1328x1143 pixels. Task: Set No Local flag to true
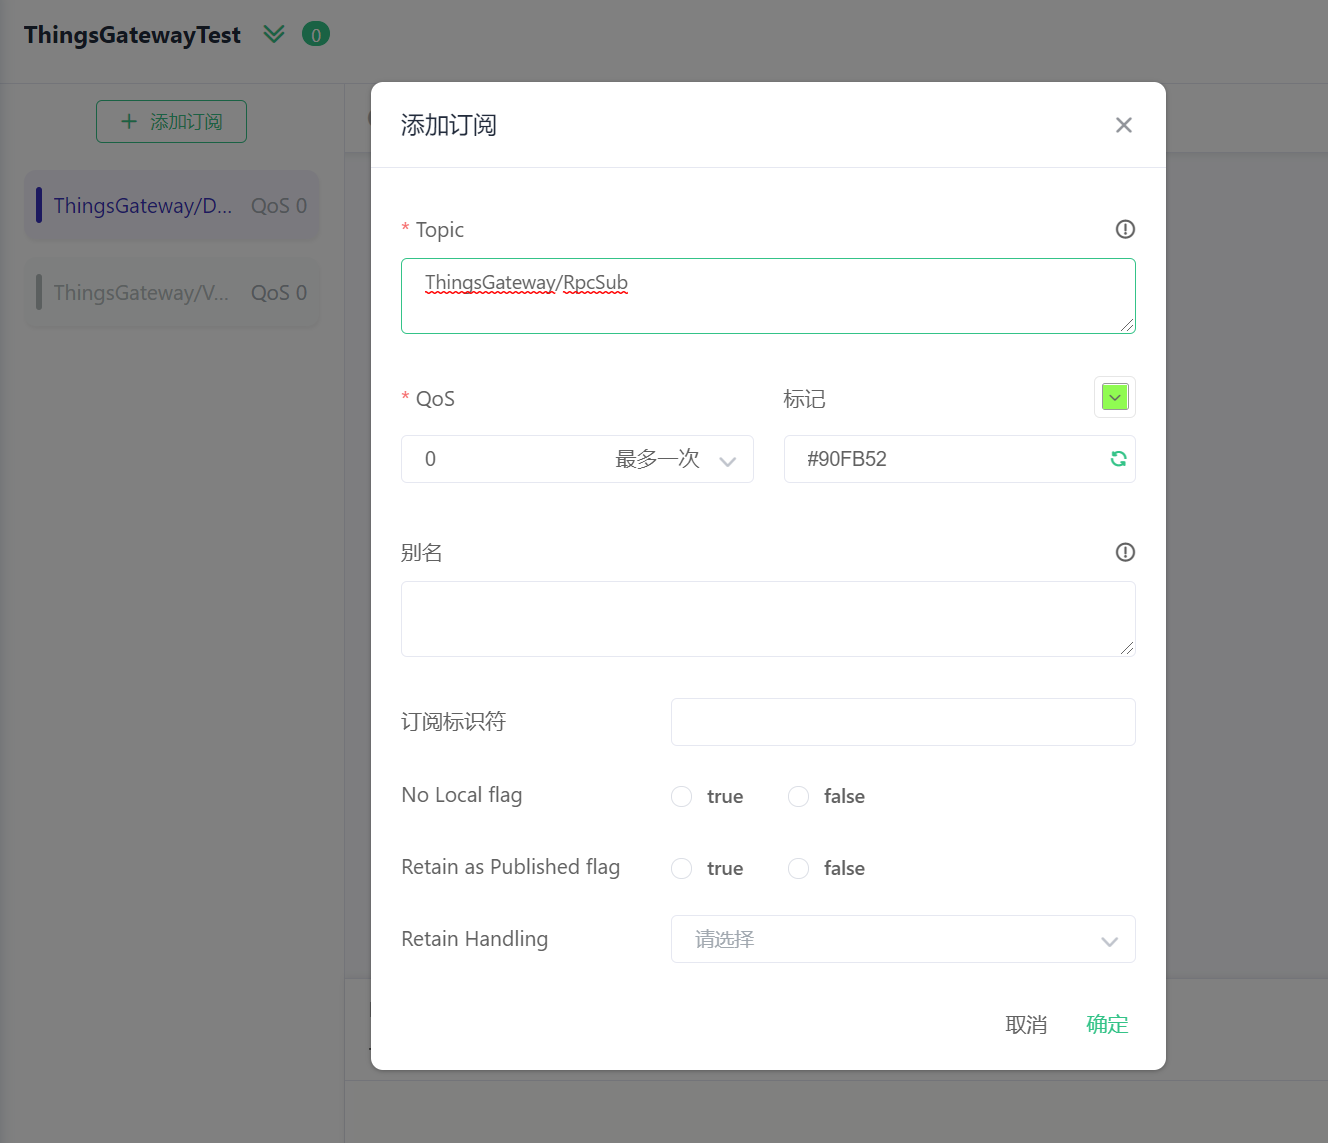[682, 797]
